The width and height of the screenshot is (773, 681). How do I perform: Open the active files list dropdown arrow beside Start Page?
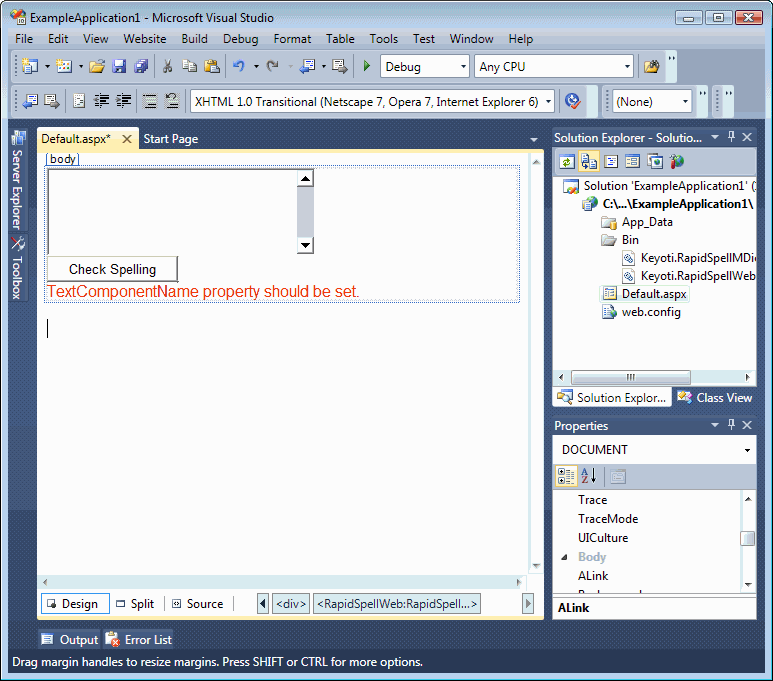(x=533, y=140)
